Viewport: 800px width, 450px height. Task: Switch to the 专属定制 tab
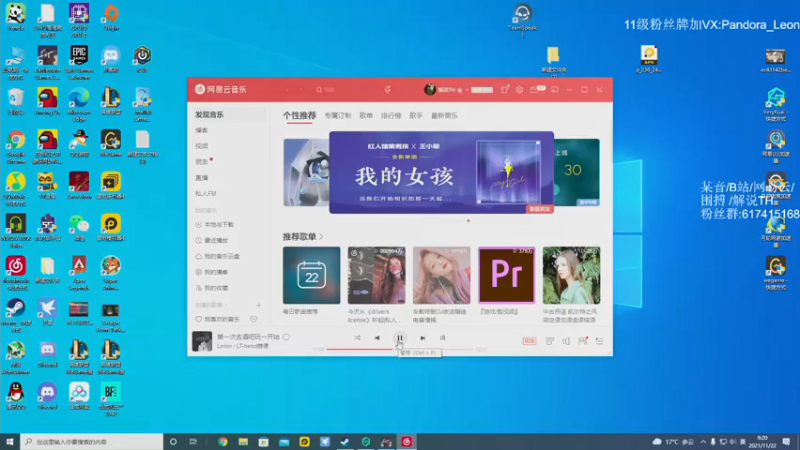point(338,116)
